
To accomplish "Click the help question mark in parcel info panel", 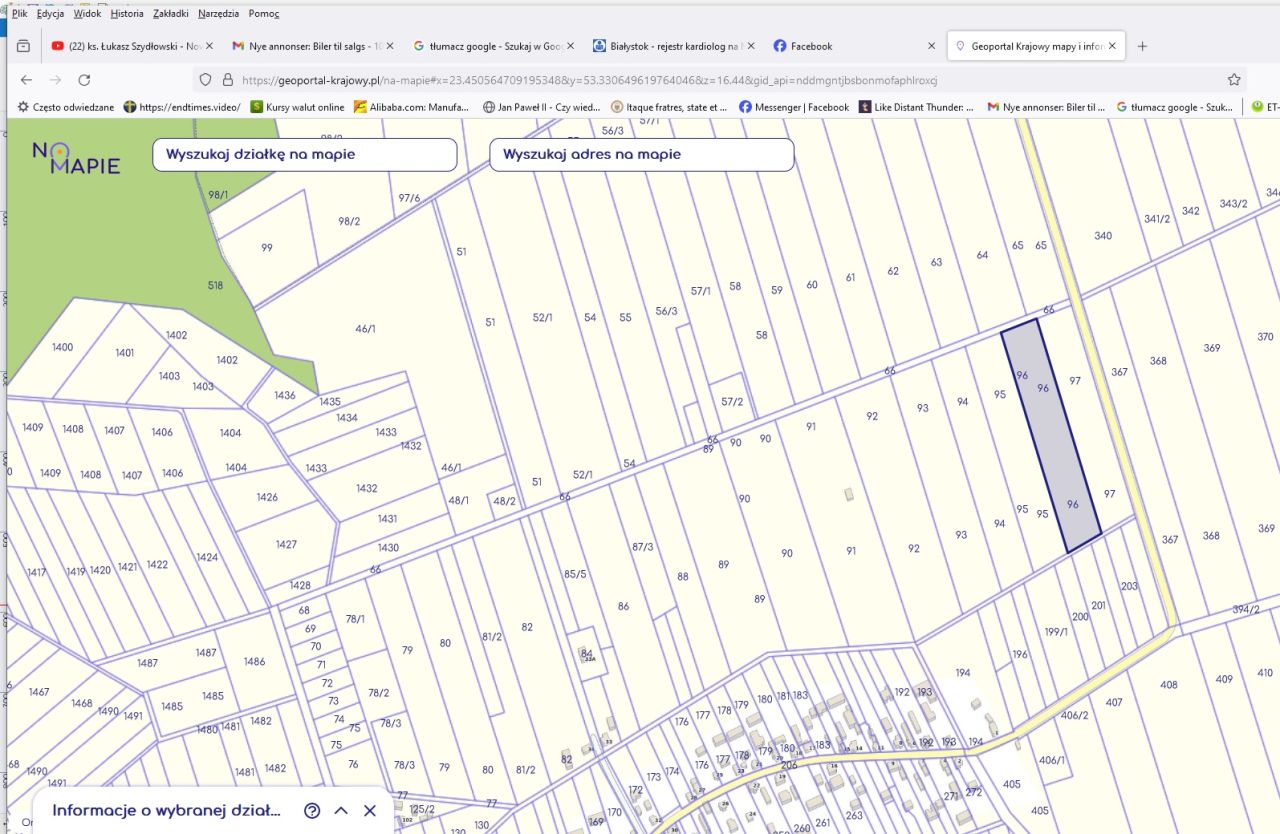I will [x=312, y=811].
